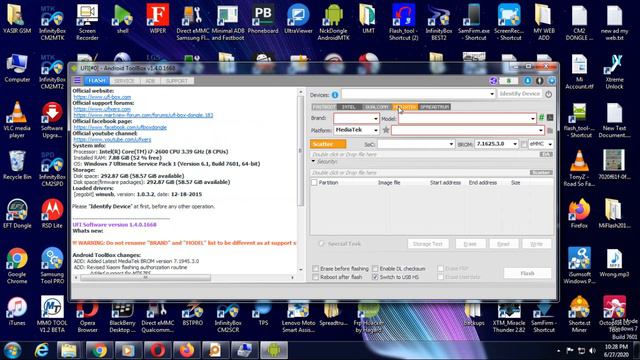Click the Identify Device button
The image size is (640, 360).
(x=519, y=94)
